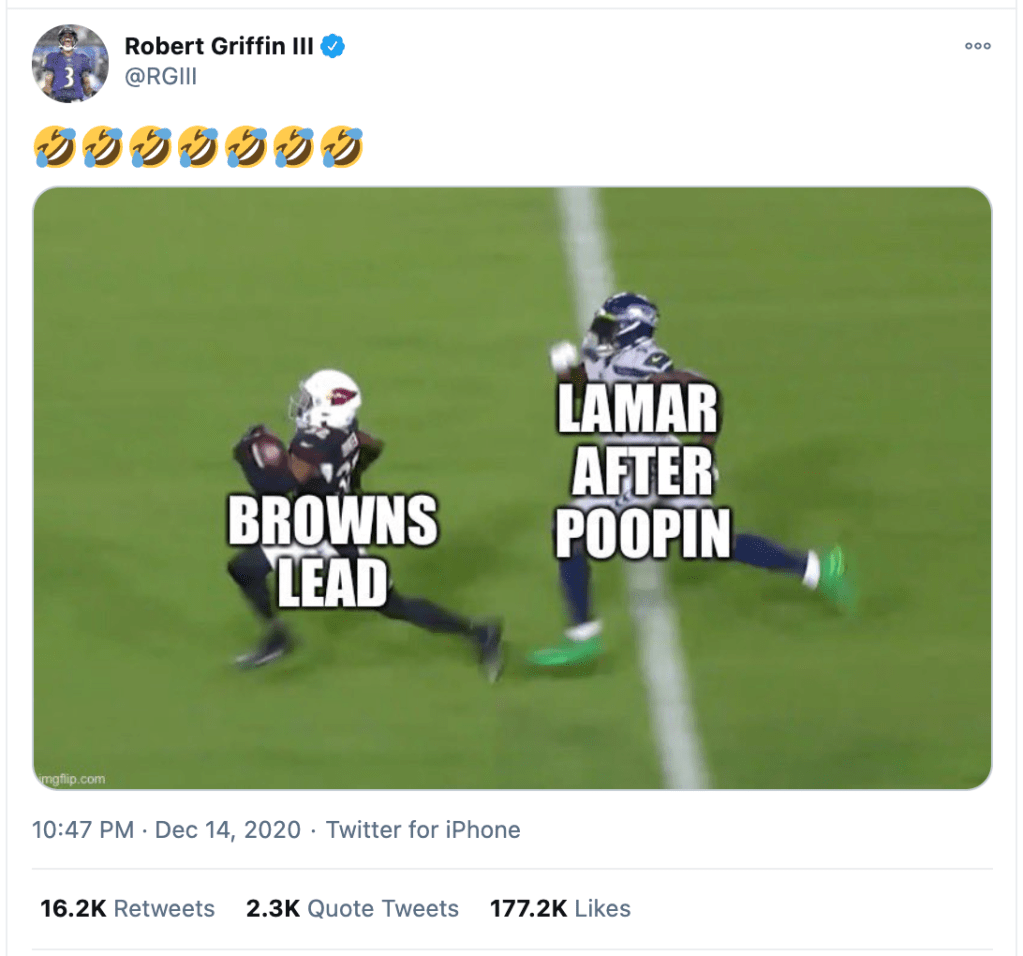Image resolution: width=1023 pixels, height=956 pixels.
Task: Click the @RGIII handle
Action: coord(160,76)
